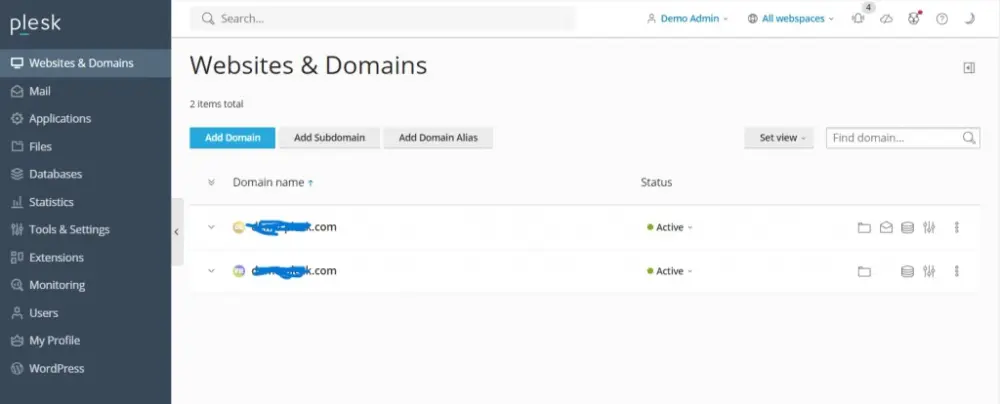Open three-dot menu for the first domain
This screenshot has height=404, width=1000.
[x=957, y=227]
